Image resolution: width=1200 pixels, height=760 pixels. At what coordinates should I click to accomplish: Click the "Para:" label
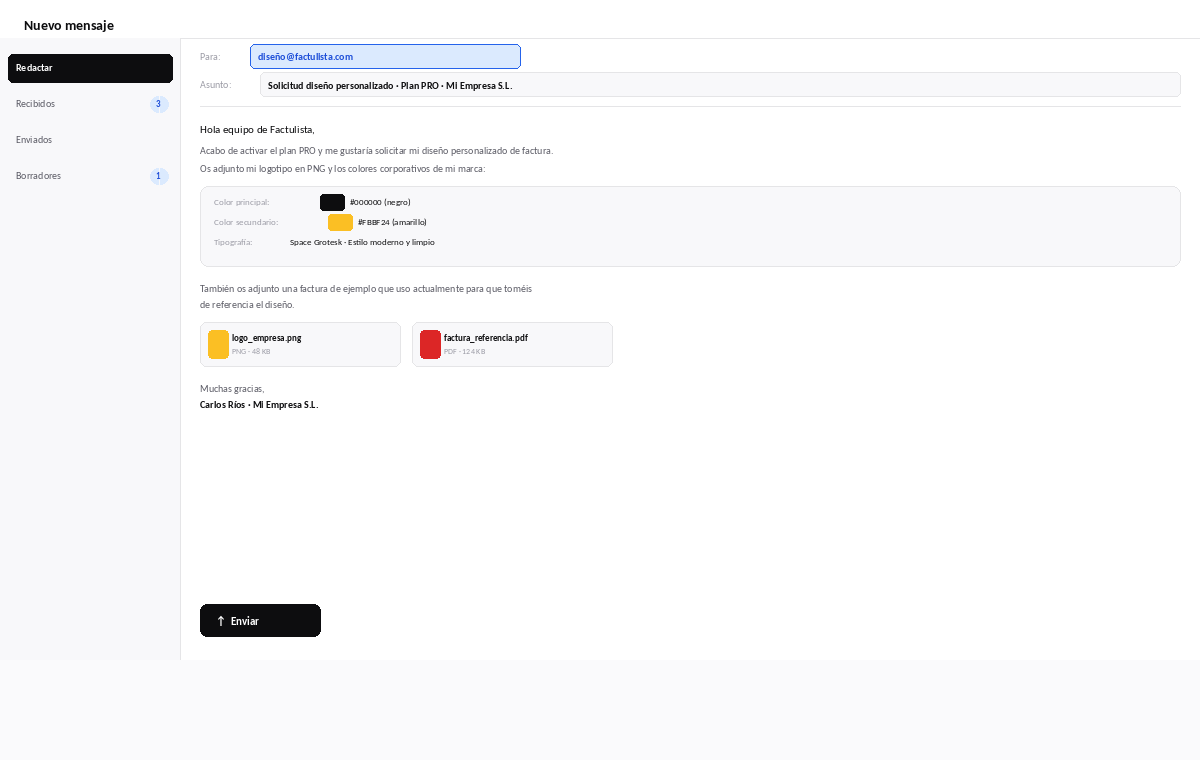click(210, 57)
